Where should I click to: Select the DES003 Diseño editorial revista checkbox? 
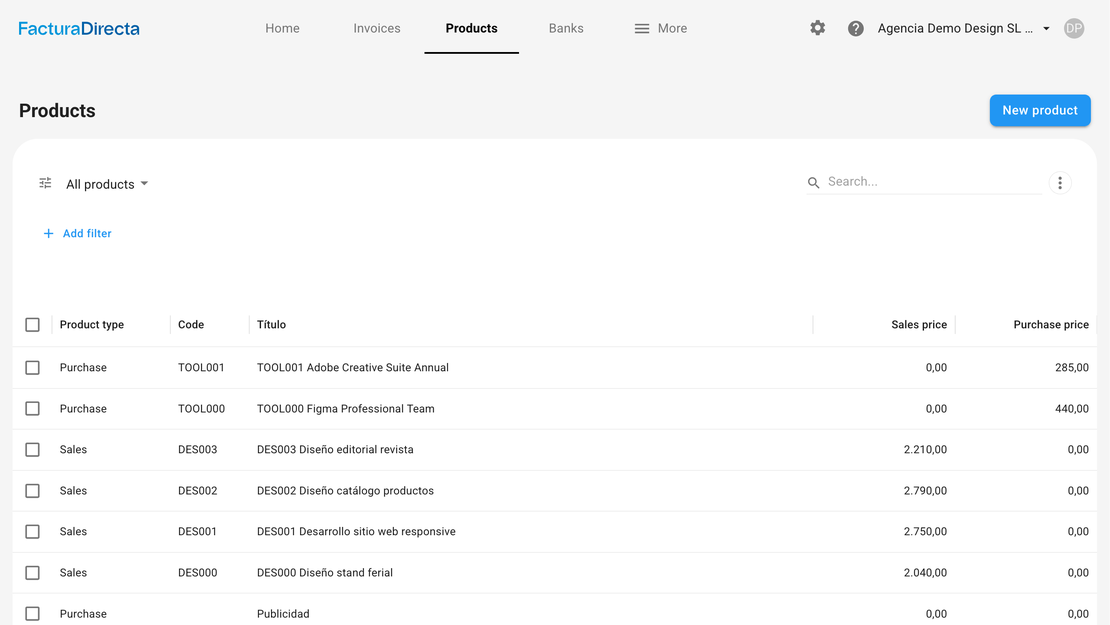coord(32,450)
